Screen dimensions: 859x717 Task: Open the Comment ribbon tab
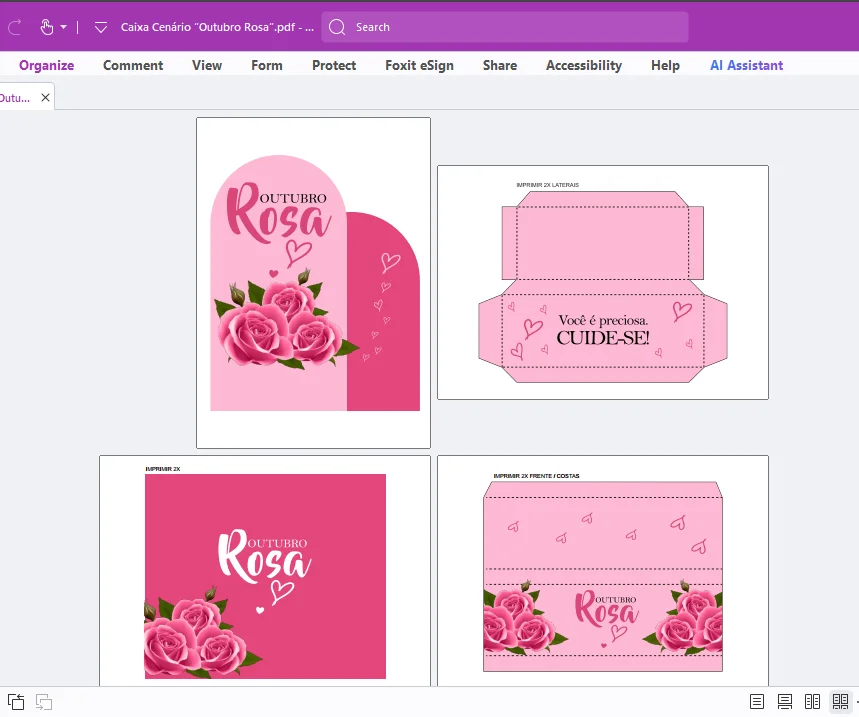pos(133,65)
